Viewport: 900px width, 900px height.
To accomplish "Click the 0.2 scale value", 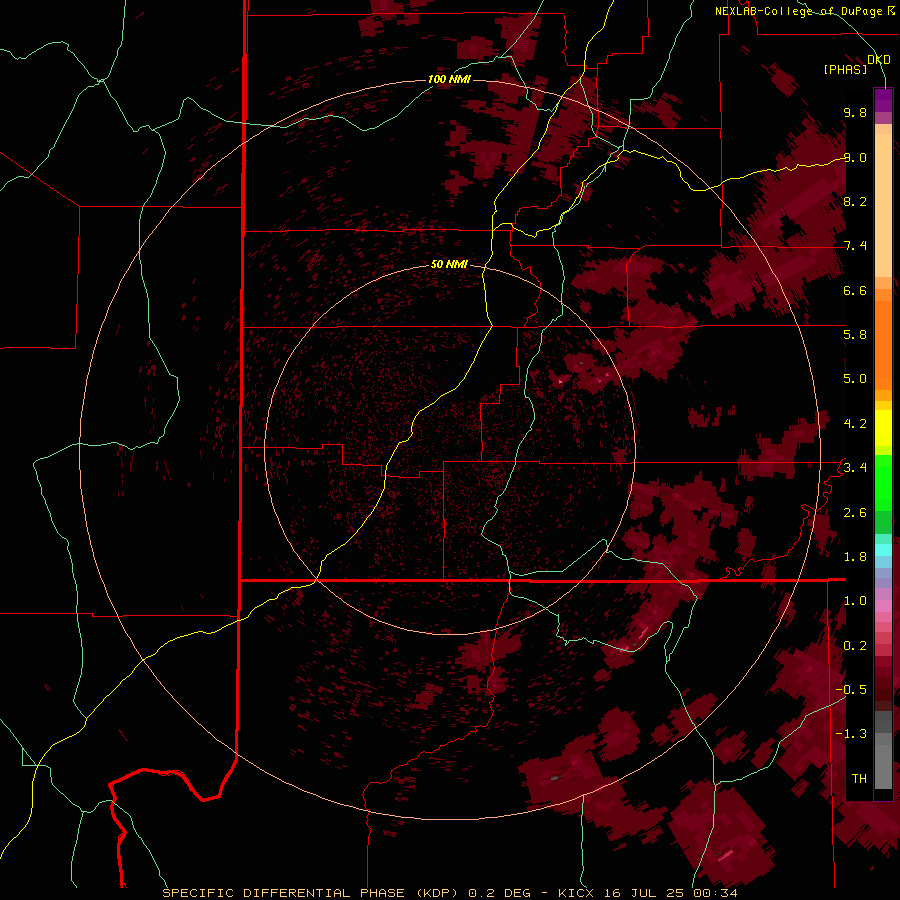I will pos(855,646).
